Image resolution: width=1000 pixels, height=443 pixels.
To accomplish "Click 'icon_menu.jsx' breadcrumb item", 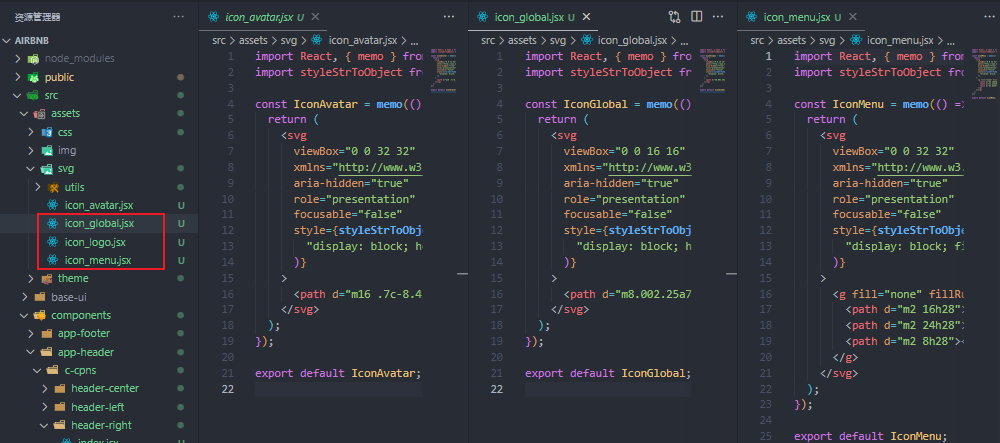I will click(x=902, y=40).
